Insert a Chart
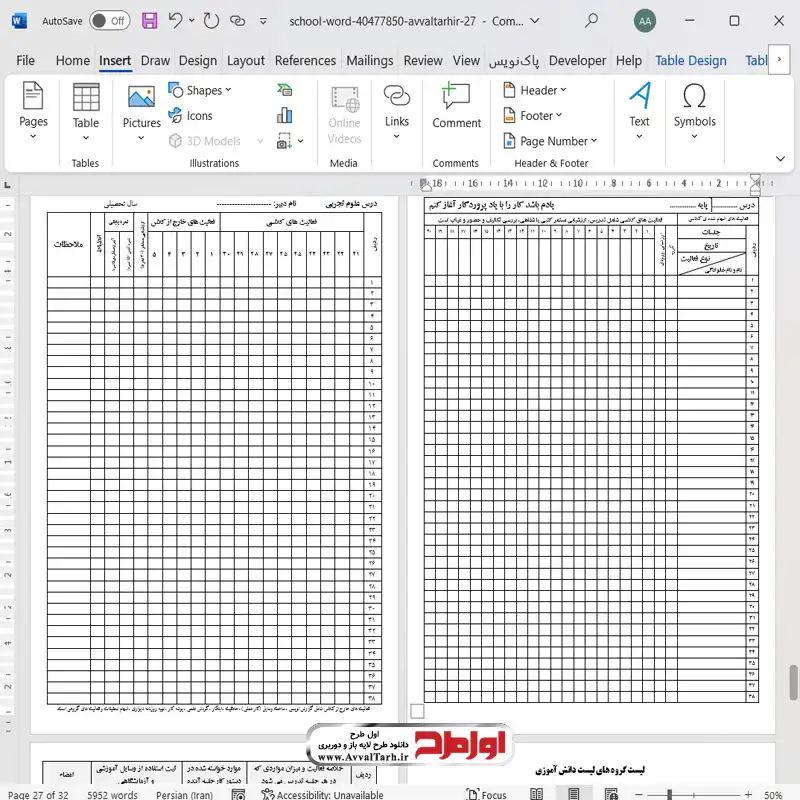 [x=285, y=116]
